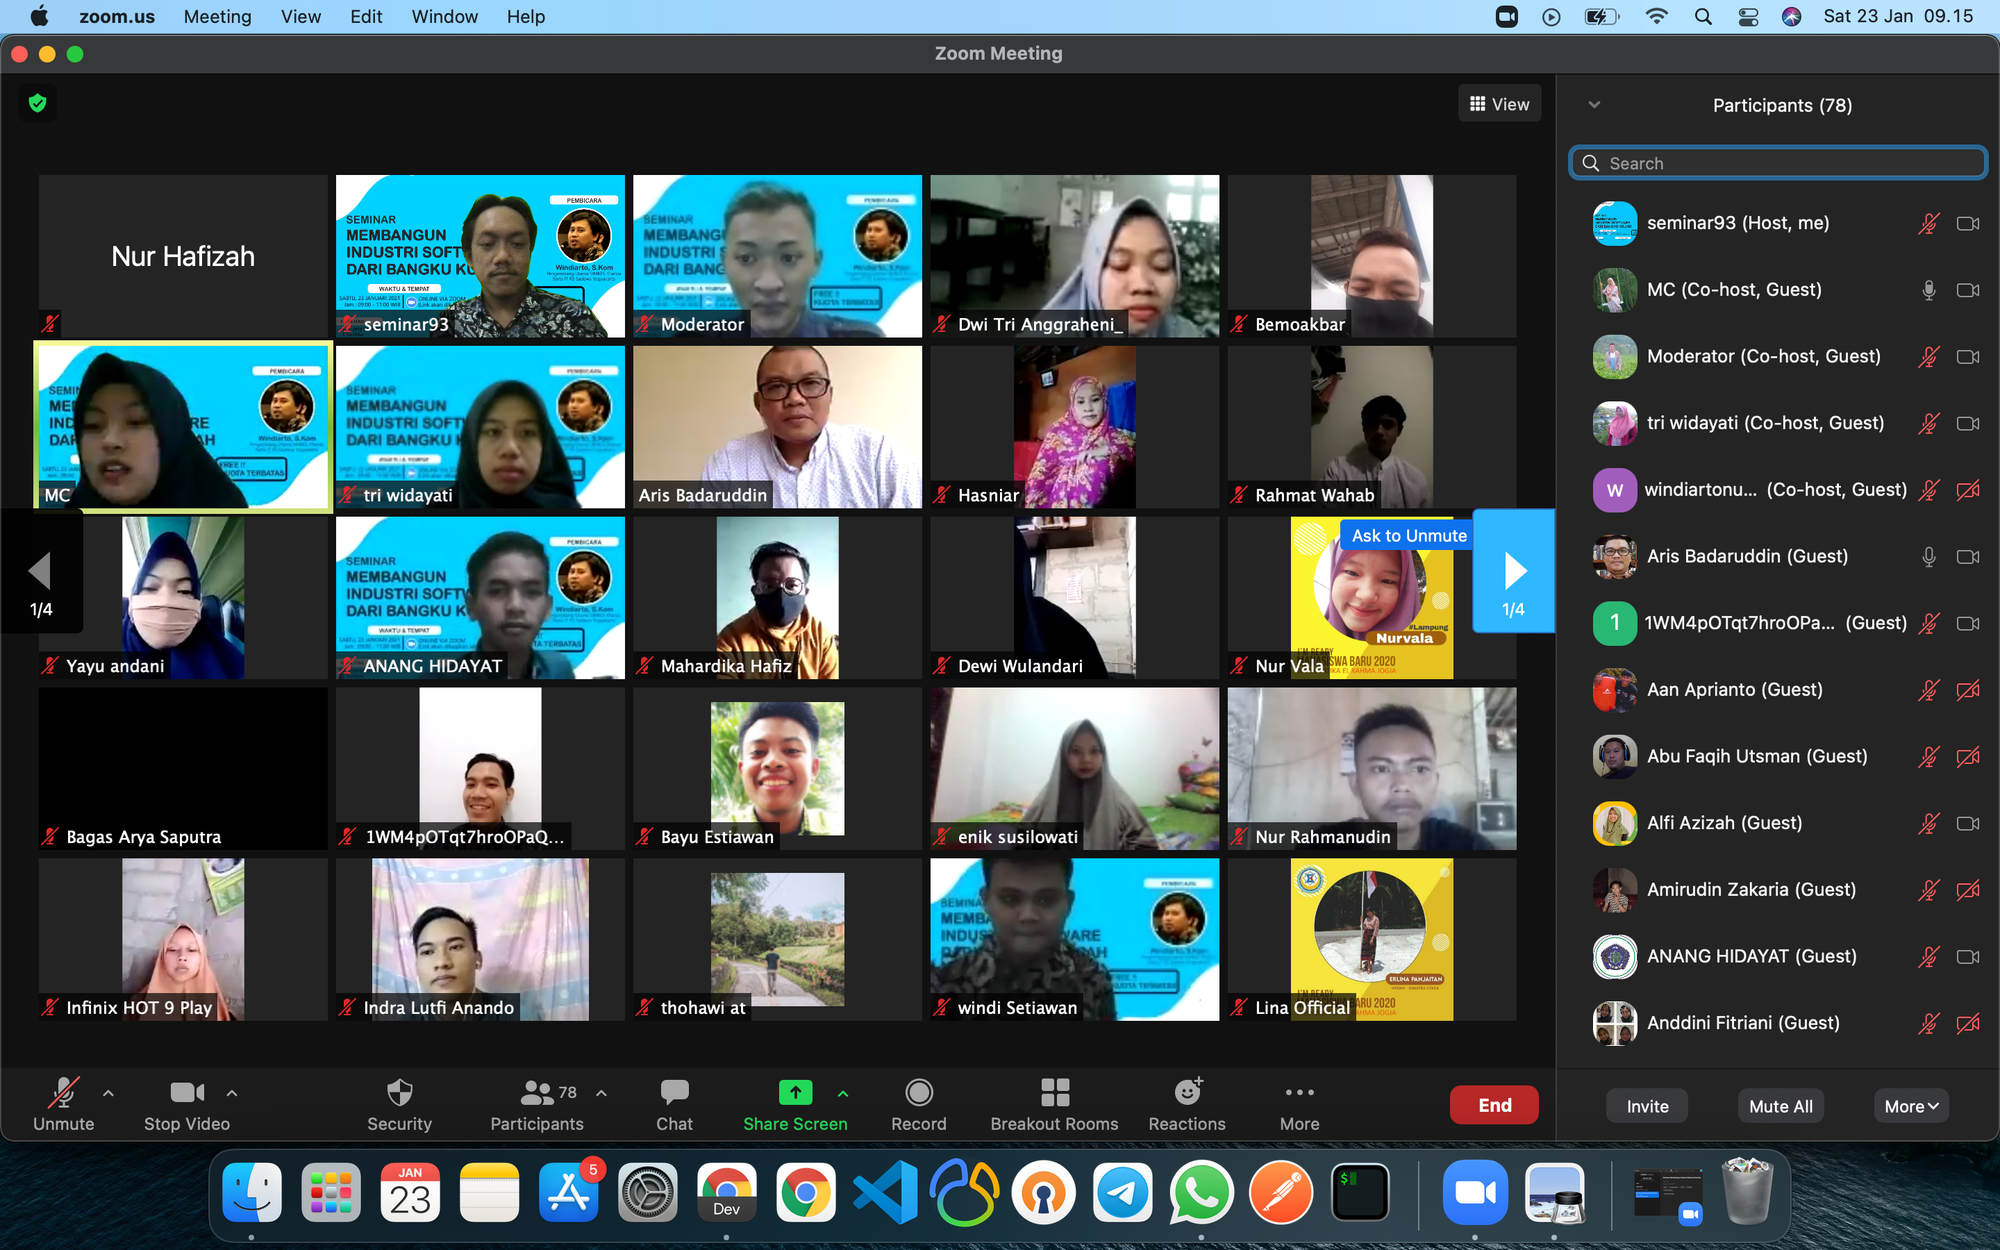Open the View menu bar item
The width and height of the screenshot is (2000, 1250).
click(298, 17)
